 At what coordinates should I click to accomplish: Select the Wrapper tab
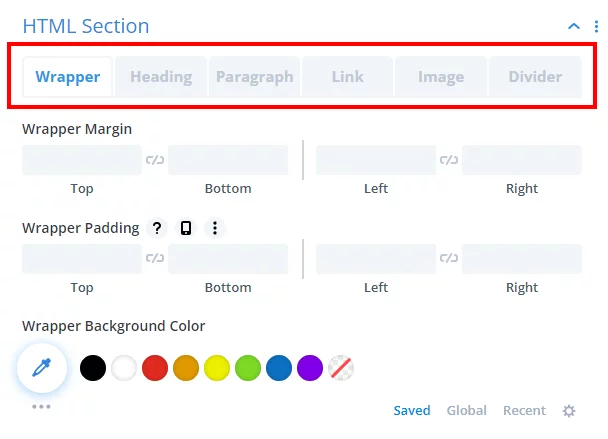tap(67, 77)
